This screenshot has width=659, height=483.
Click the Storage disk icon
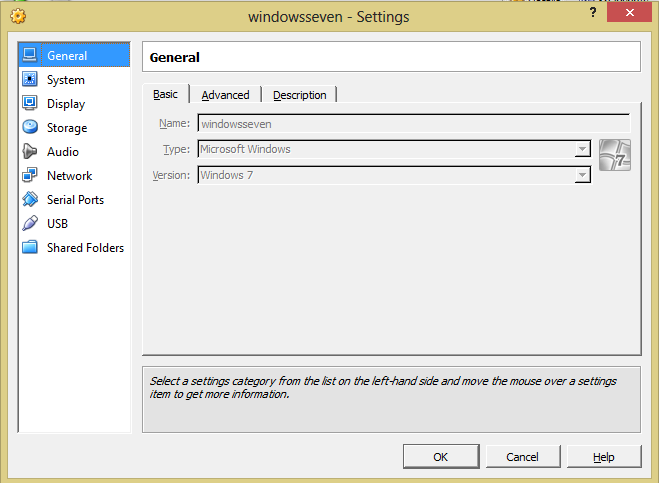pyautogui.click(x=30, y=127)
